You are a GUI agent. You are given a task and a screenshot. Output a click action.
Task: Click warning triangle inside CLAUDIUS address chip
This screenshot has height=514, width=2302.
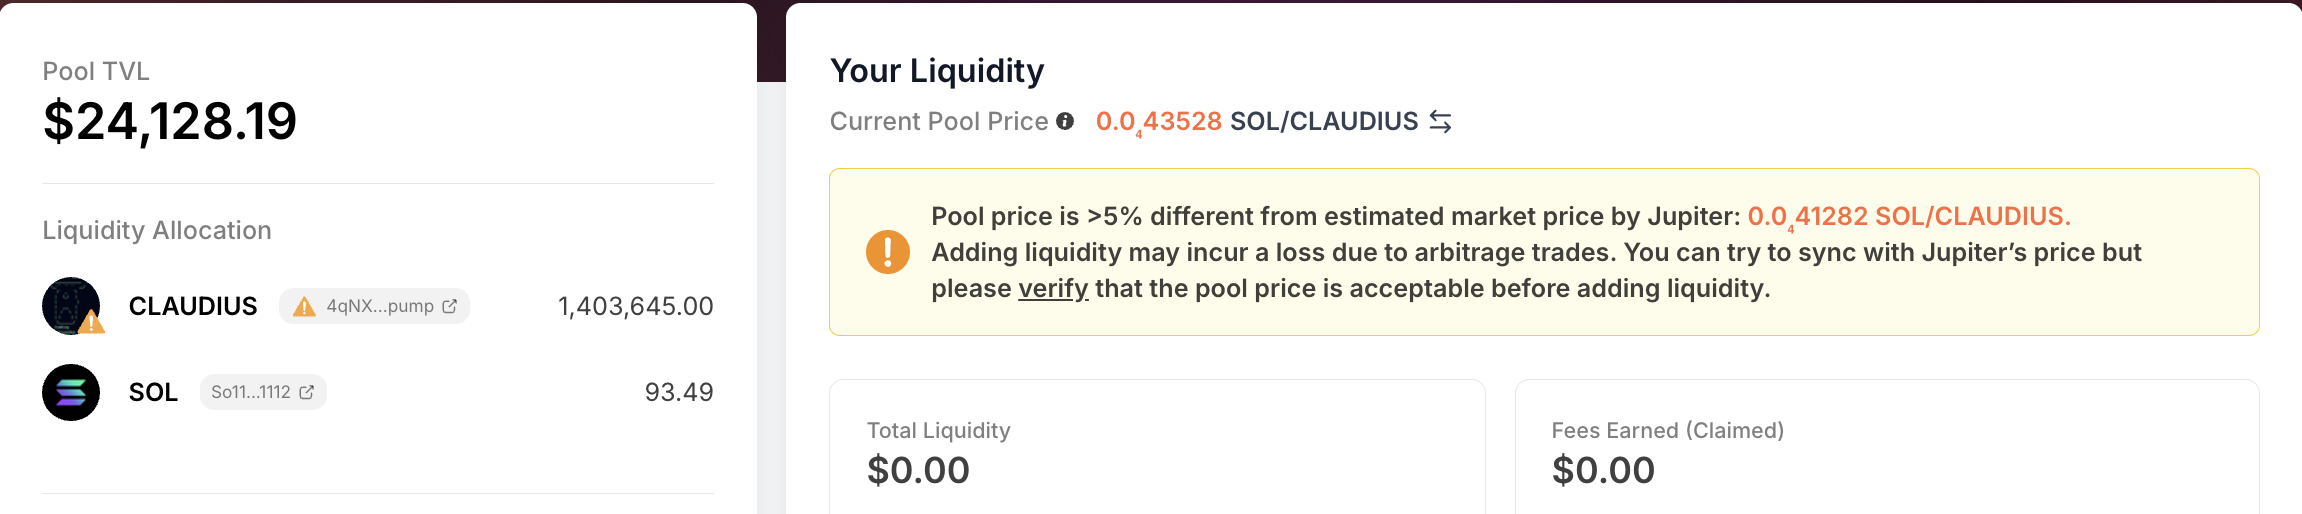(304, 306)
